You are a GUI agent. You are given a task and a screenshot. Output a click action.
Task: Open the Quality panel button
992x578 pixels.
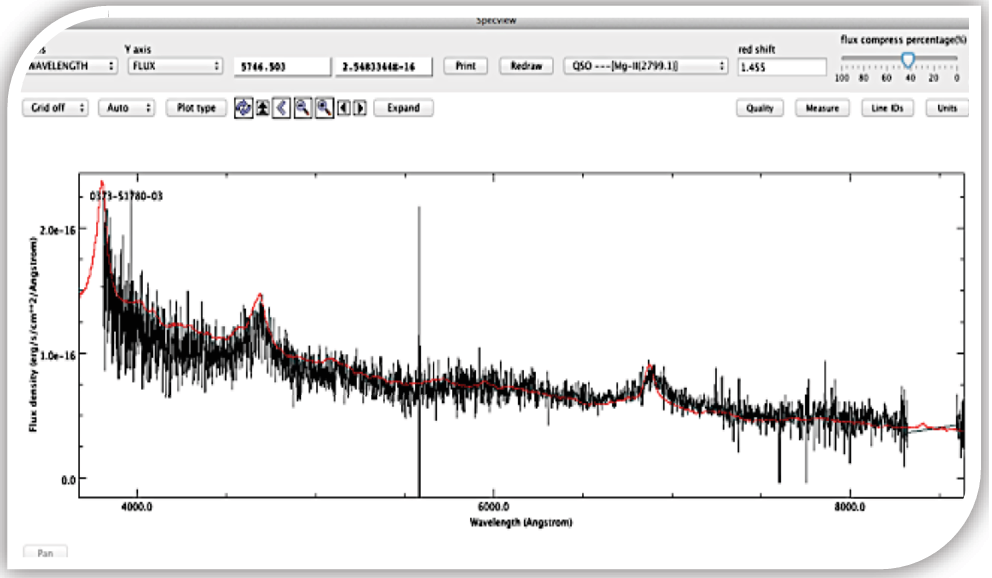click(x=760, y=108)
